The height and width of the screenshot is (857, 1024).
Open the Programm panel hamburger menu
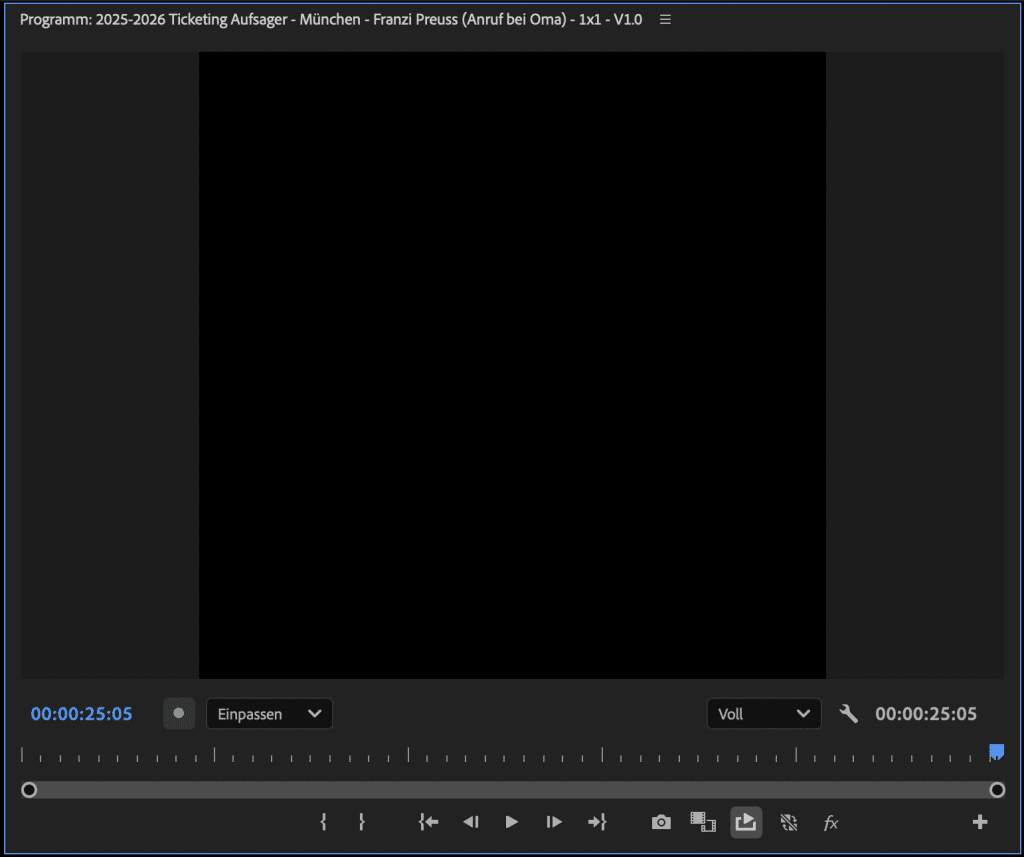(666, 19)
